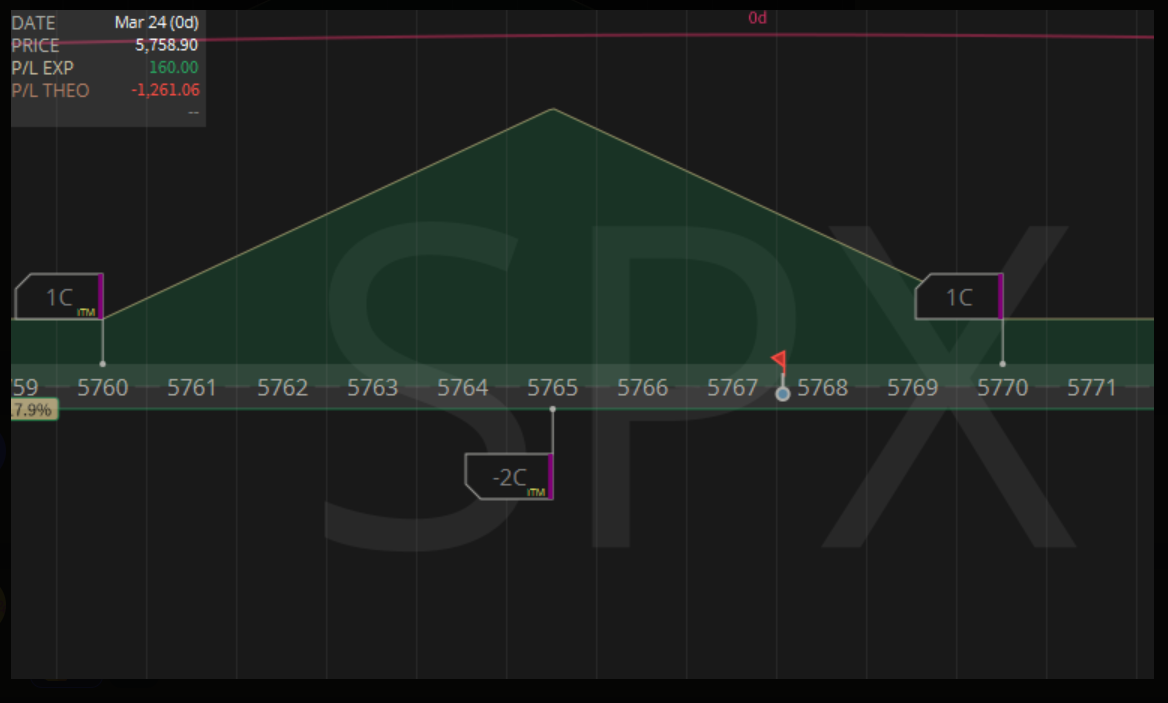Click the 5770 strike on the price axis
This screenshot has width=1168, height=703.
tap(1003, 387)
